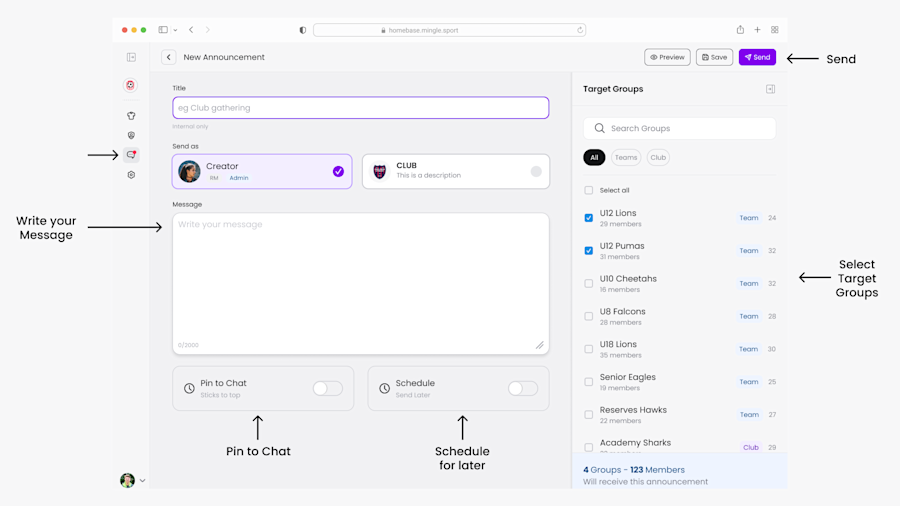The height and width of the screenshot is (506, 900).
Task: Click the Preview button
Action: coord(667,57)
